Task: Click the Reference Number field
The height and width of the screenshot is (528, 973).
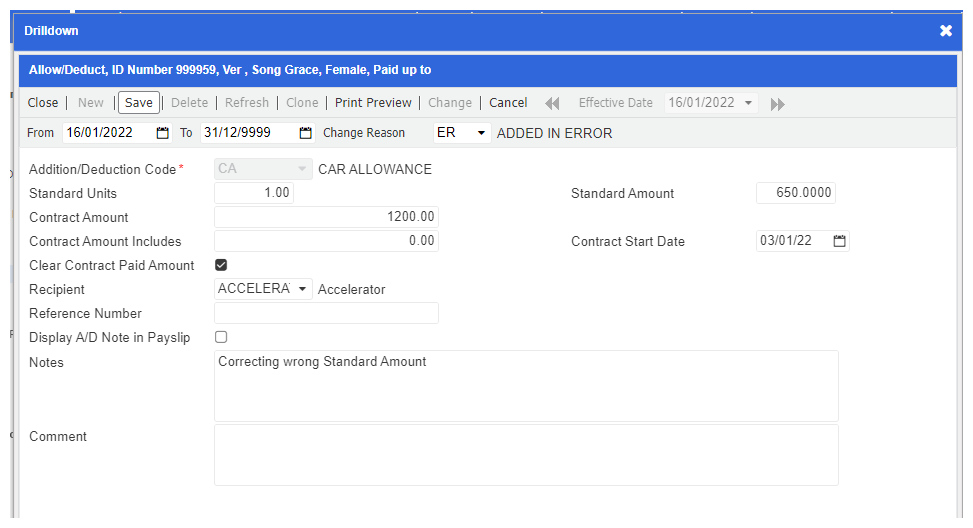Action: tap(326, 313)
